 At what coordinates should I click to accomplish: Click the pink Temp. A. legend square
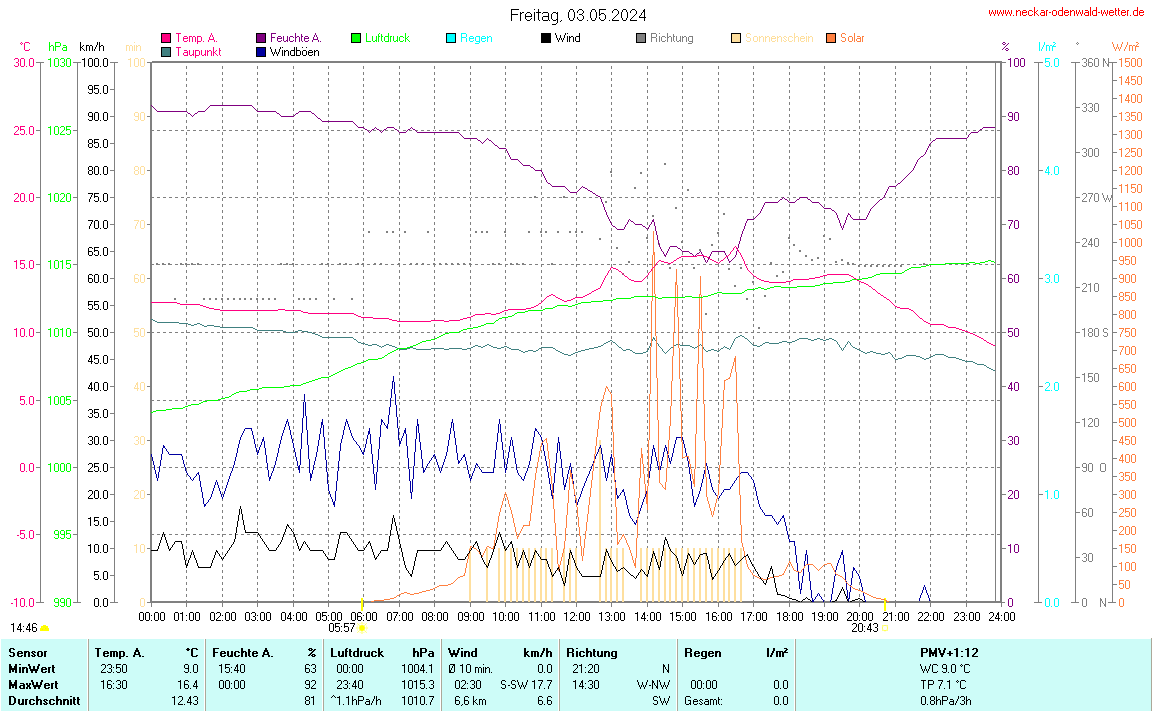(x=166, y=38)
